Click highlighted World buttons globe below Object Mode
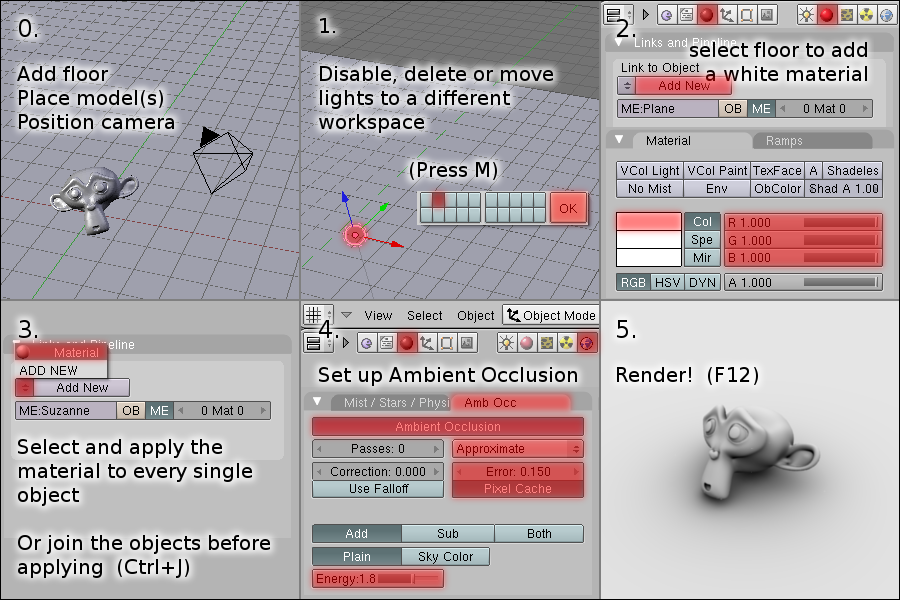 click(587, 343)
